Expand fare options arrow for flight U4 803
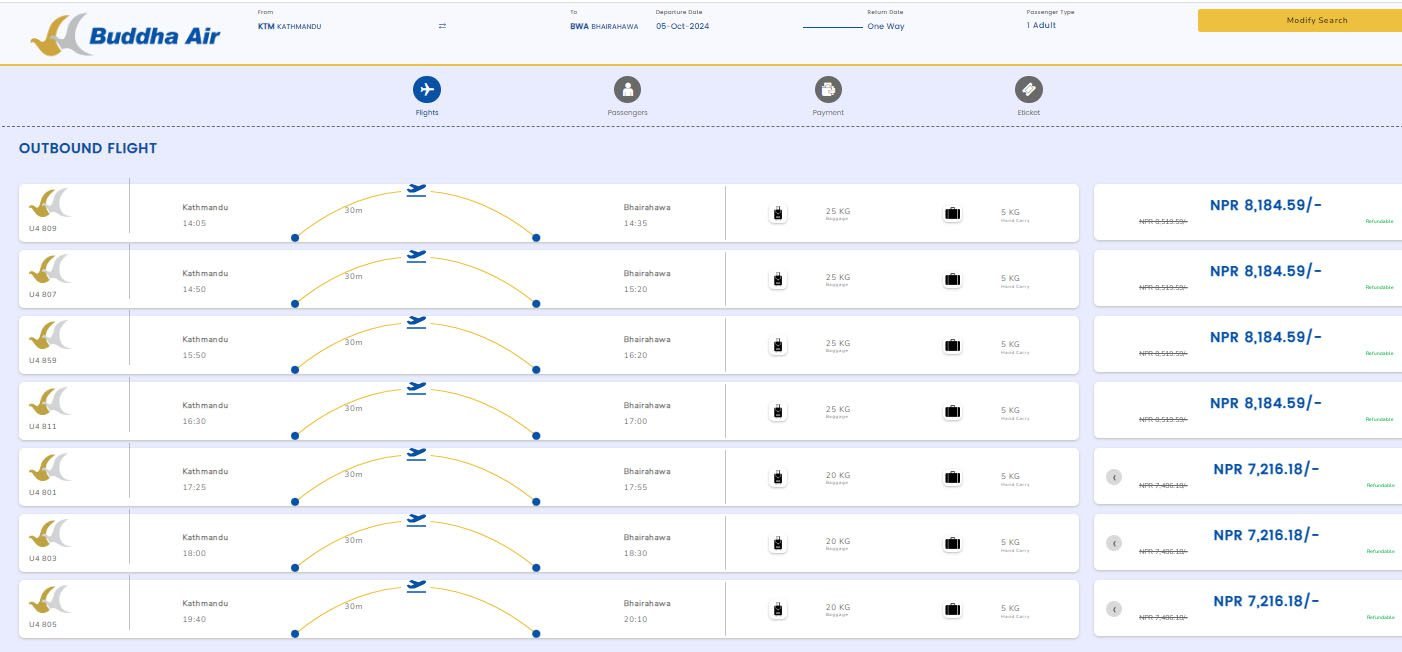This screenshot has height=652, width=1402. pos(1114,543)
